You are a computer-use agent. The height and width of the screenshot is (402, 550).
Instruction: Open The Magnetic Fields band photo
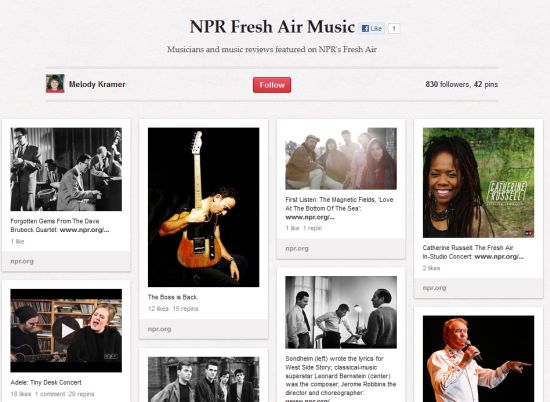tap(341, 159)
